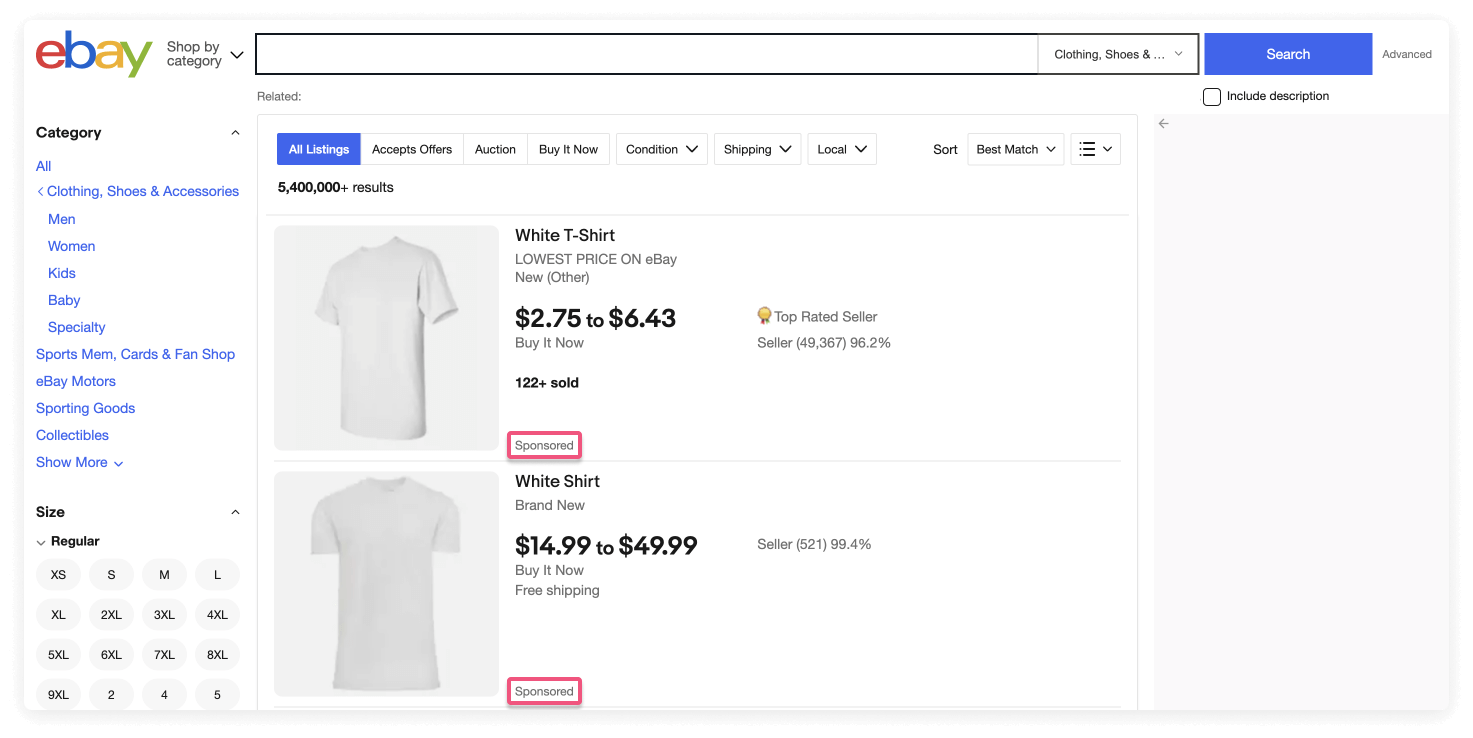Viewport: 1473px width, 738px height.
Task: Enable the Include description checkbox
Action: pyautogui.click(x=1211, y=96)
